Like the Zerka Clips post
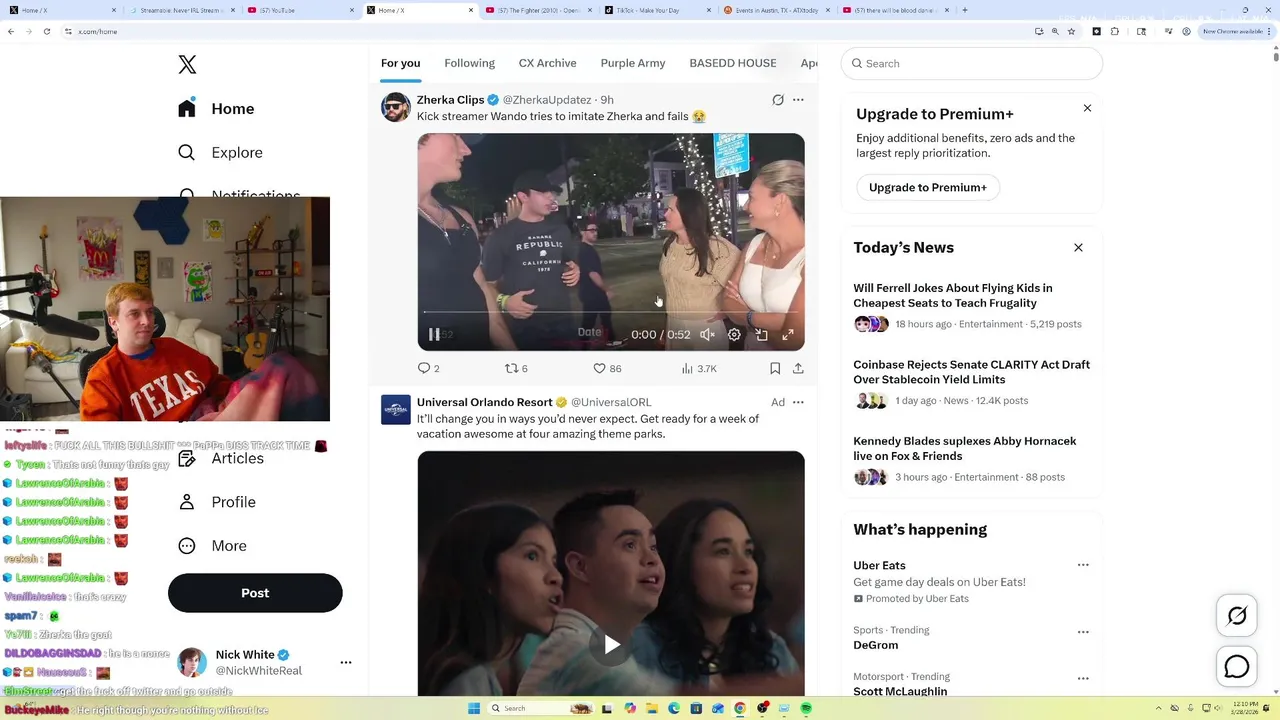The height and width of the screenshot is (720, 1280). click(x=607, y=368)
